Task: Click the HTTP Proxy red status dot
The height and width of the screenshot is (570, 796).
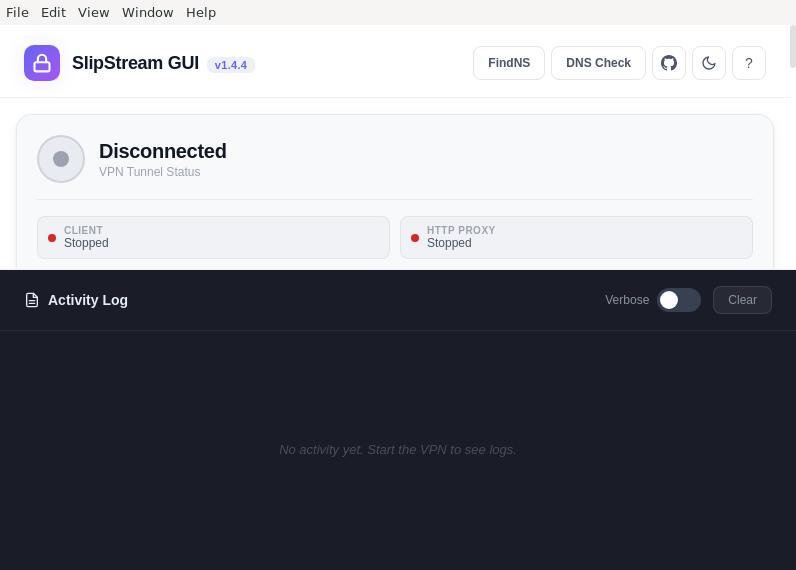Action: click(x=415, y=238)
